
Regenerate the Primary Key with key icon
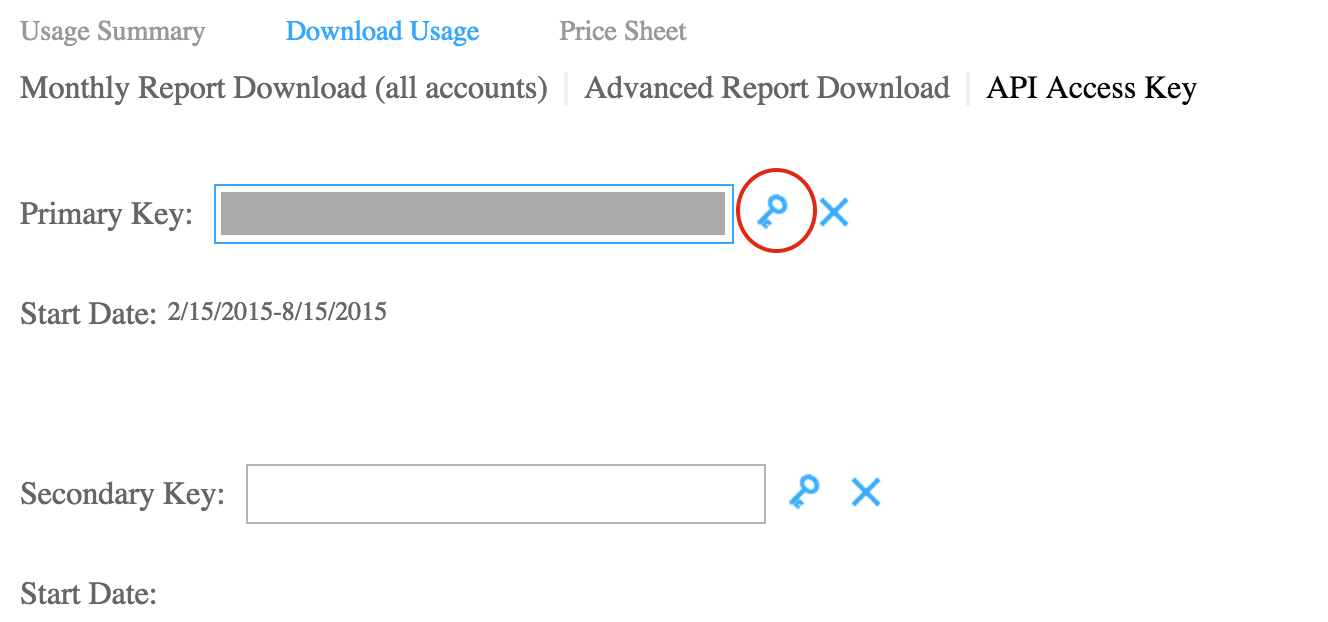(x=772, y=211)
